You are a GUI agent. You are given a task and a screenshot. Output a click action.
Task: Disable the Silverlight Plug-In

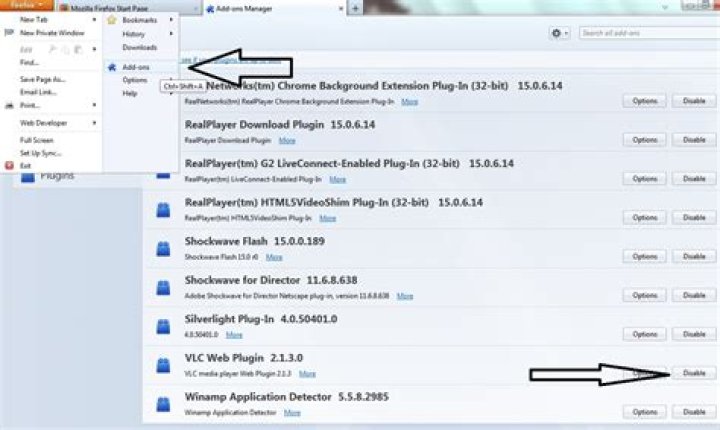pyautogui.click(x=694, y=334)
